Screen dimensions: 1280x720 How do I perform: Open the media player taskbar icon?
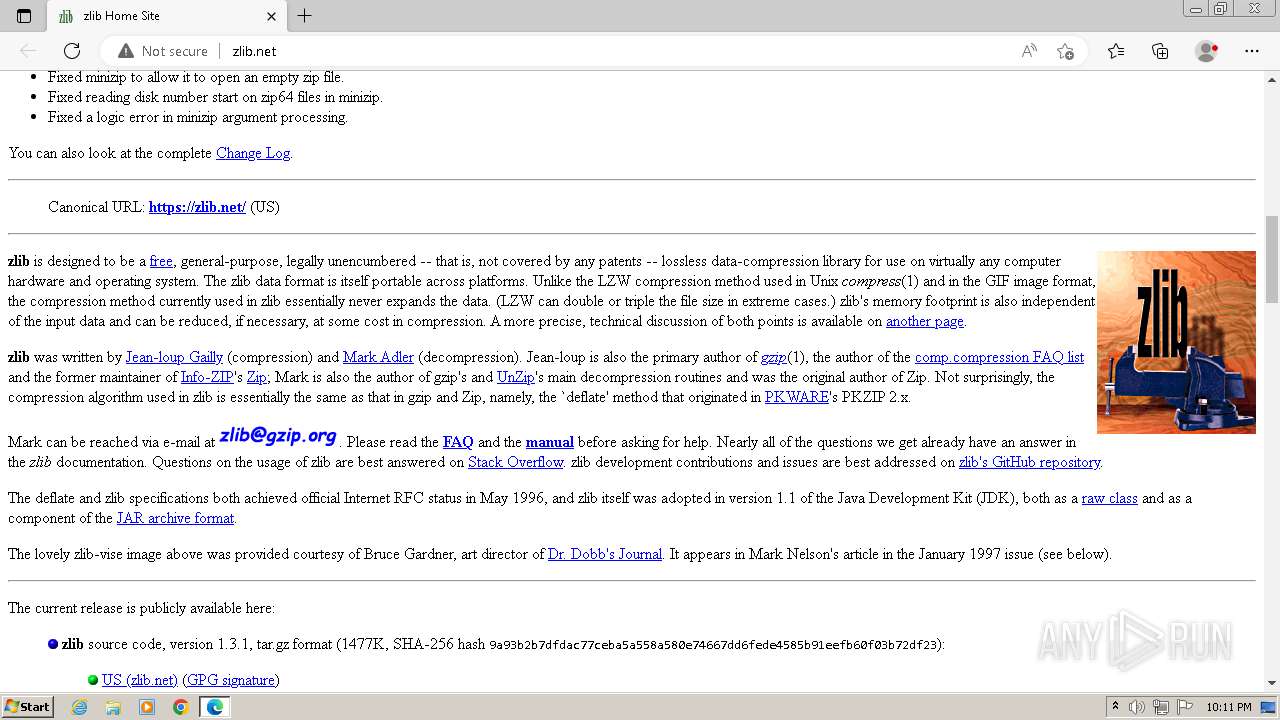click(x=147, y=707)
